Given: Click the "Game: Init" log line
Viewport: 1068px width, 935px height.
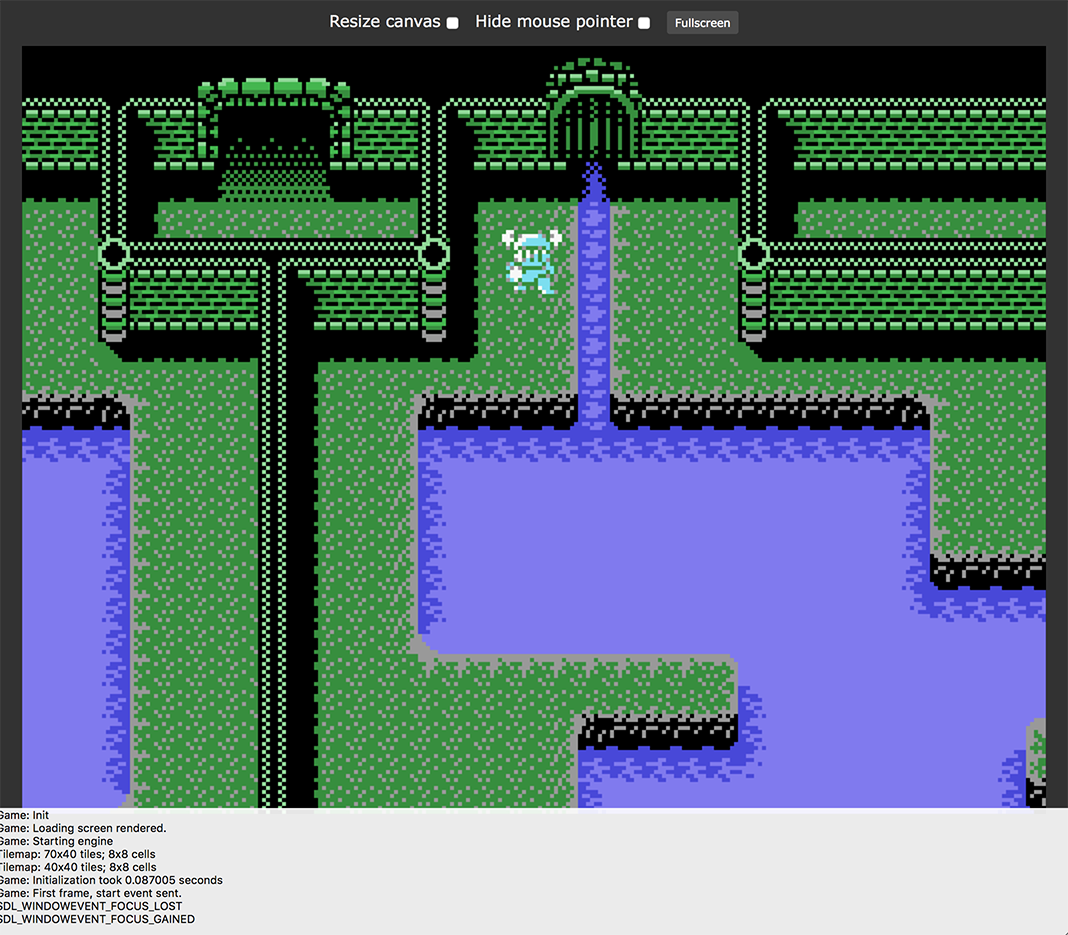Looking at the screenshot, I should [24, 816].
